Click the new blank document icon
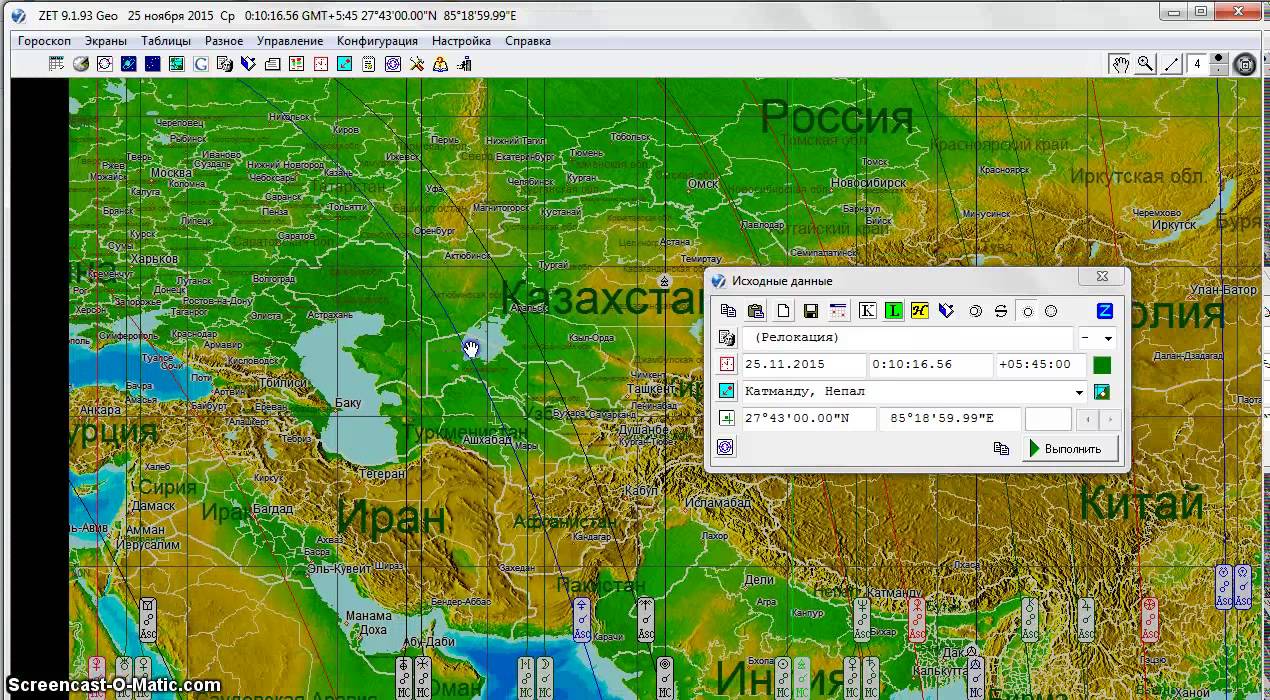The height and width of the screenshot is (700, 1270). point(783,311)
